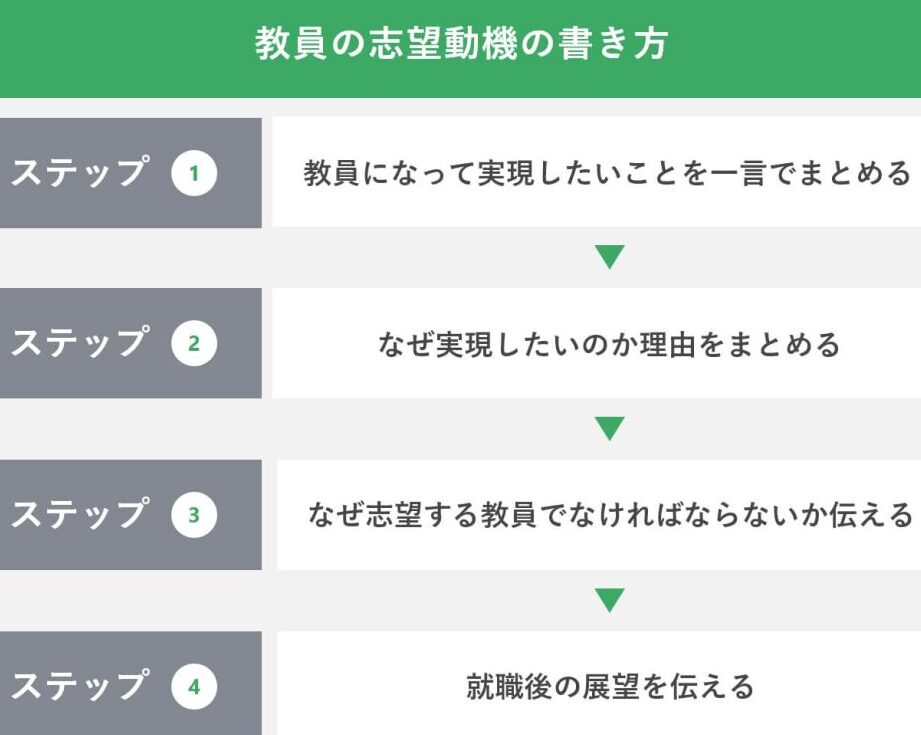Click the 教員の志望動機の書き方 title

pyautogui.click(x=460, y=45)
